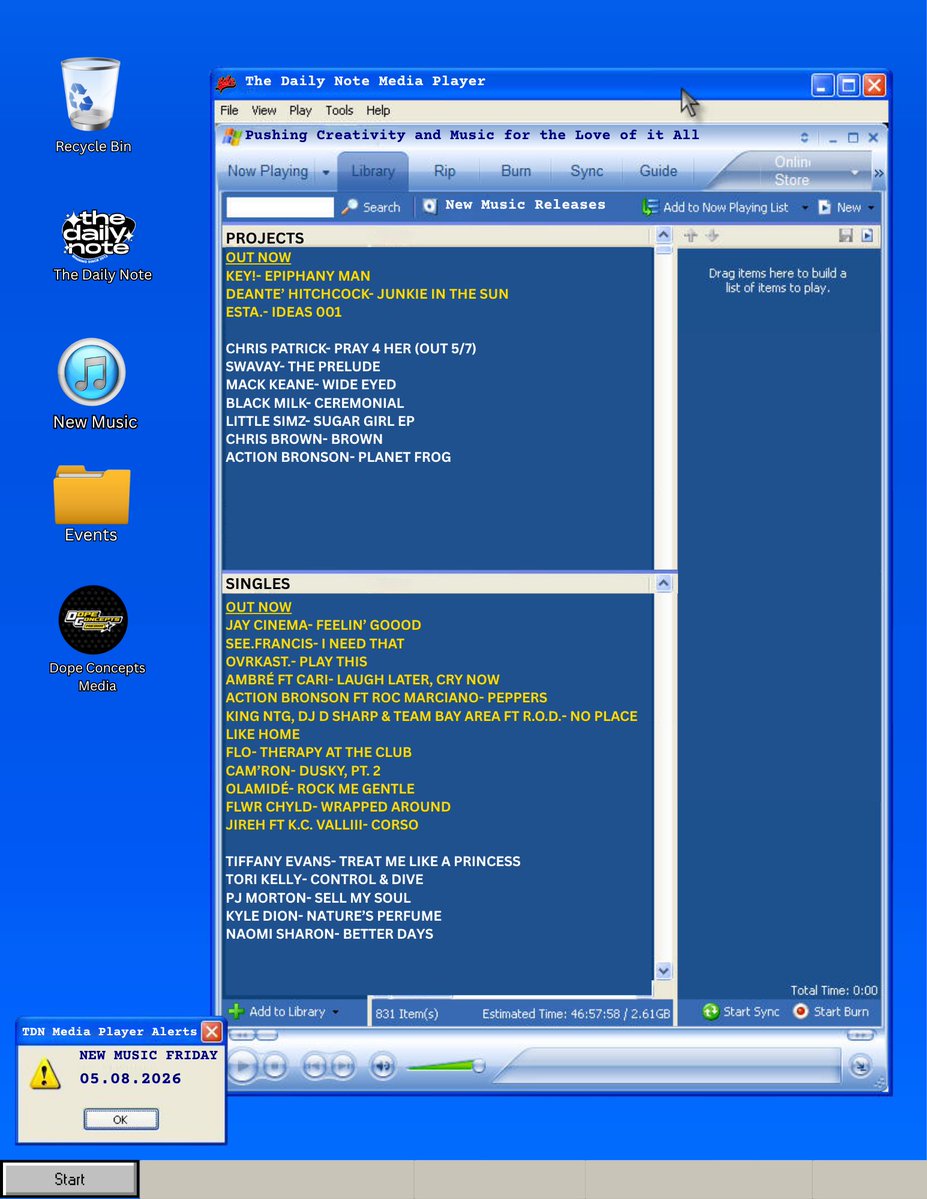
Task: Switch to the Rip tab
Action: (x=444, y=171)
